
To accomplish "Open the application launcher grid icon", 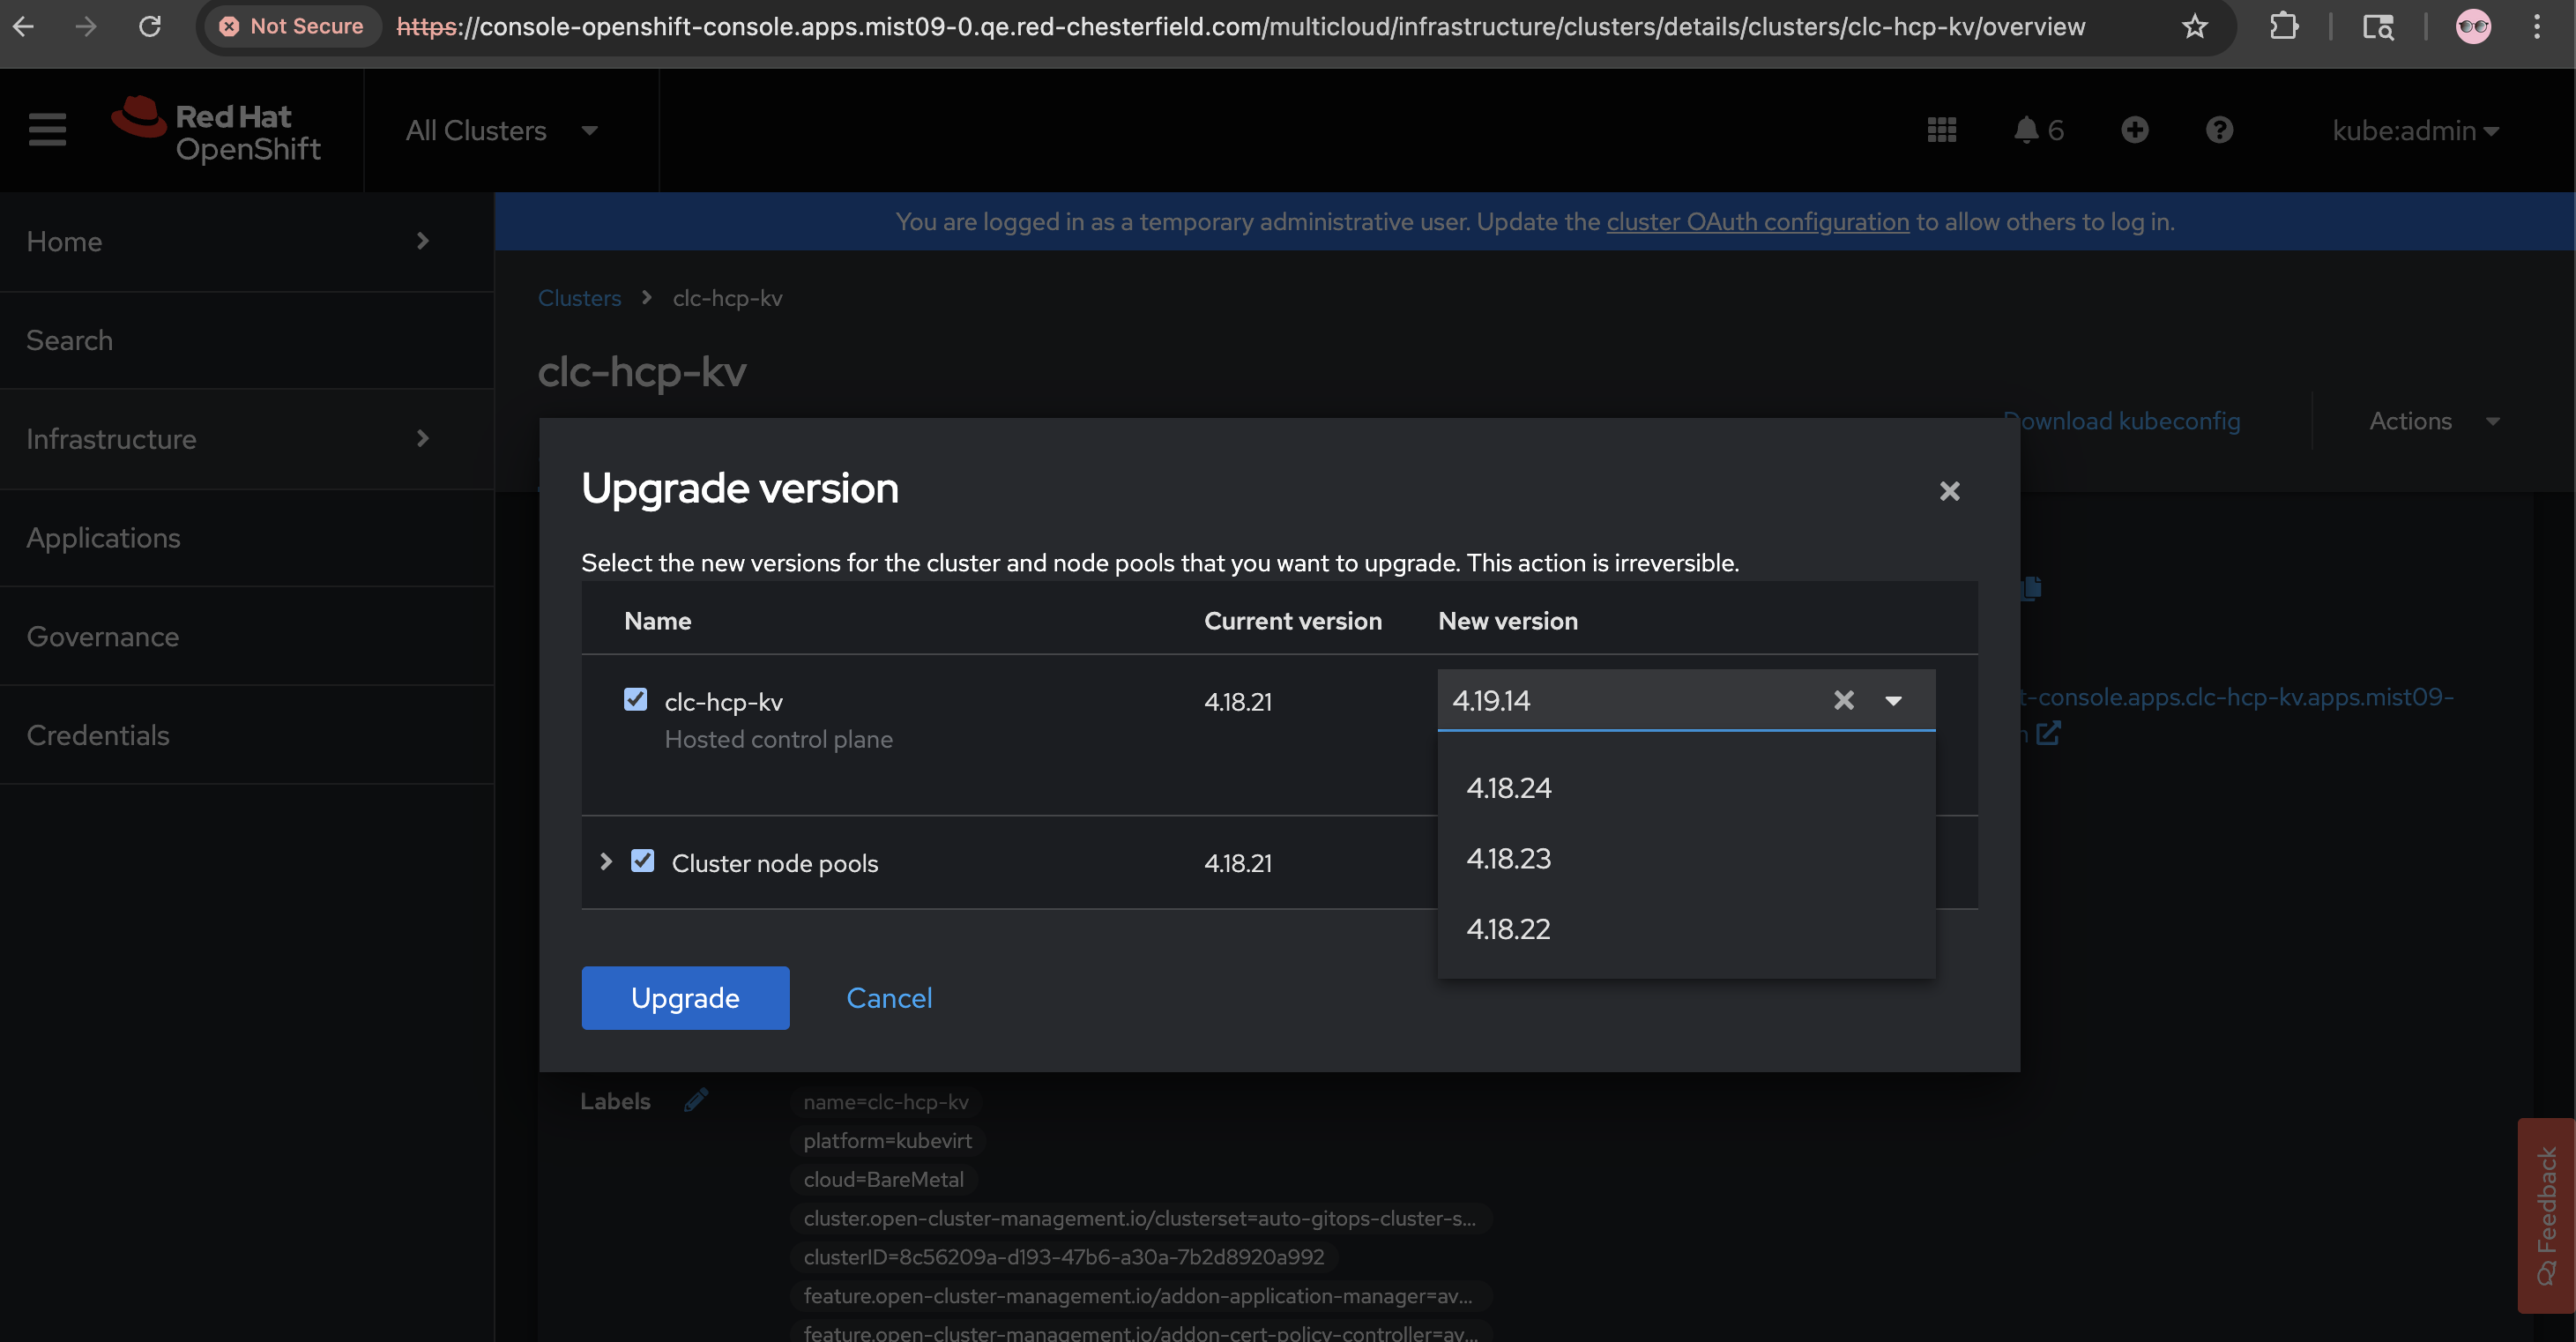I will [x=1941, y=130].
